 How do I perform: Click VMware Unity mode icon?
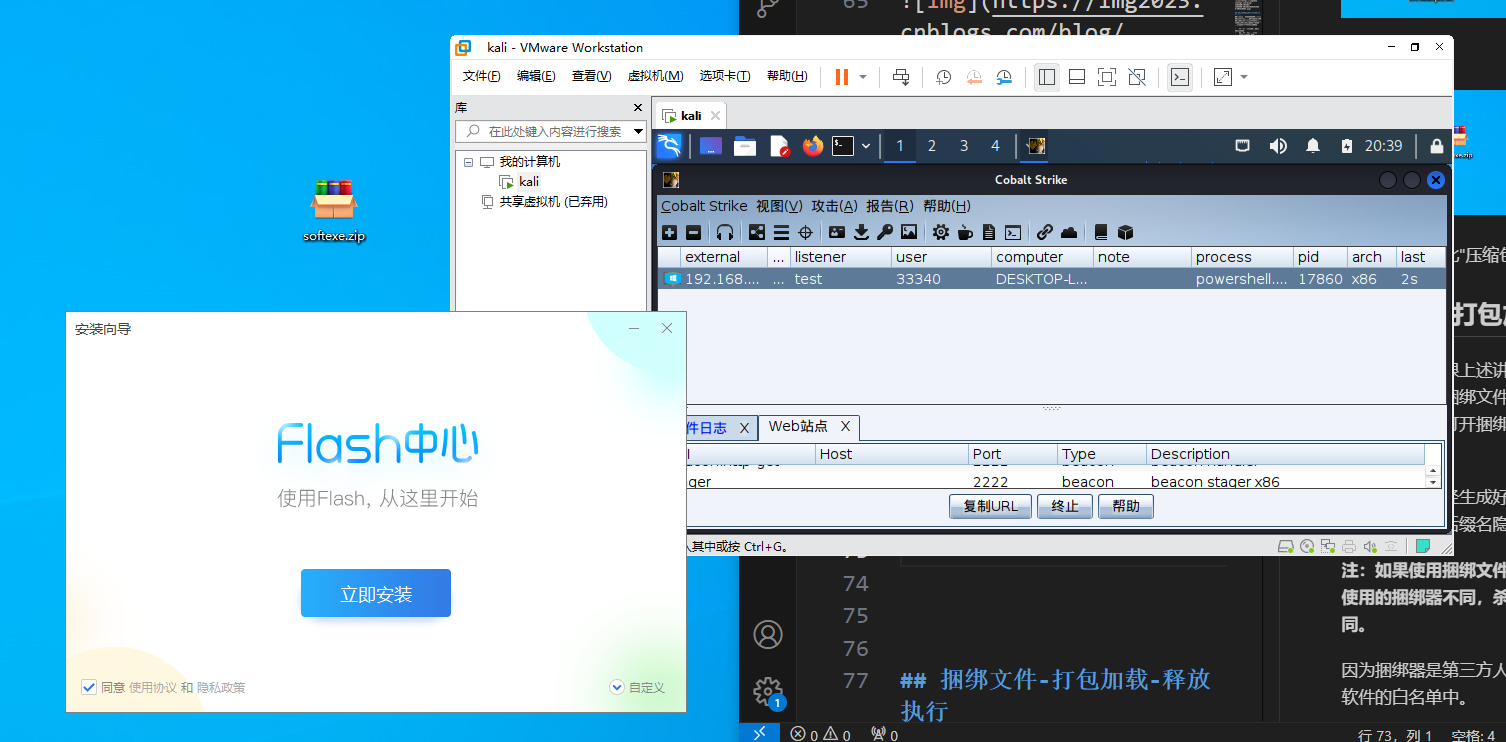(1137, 77)
